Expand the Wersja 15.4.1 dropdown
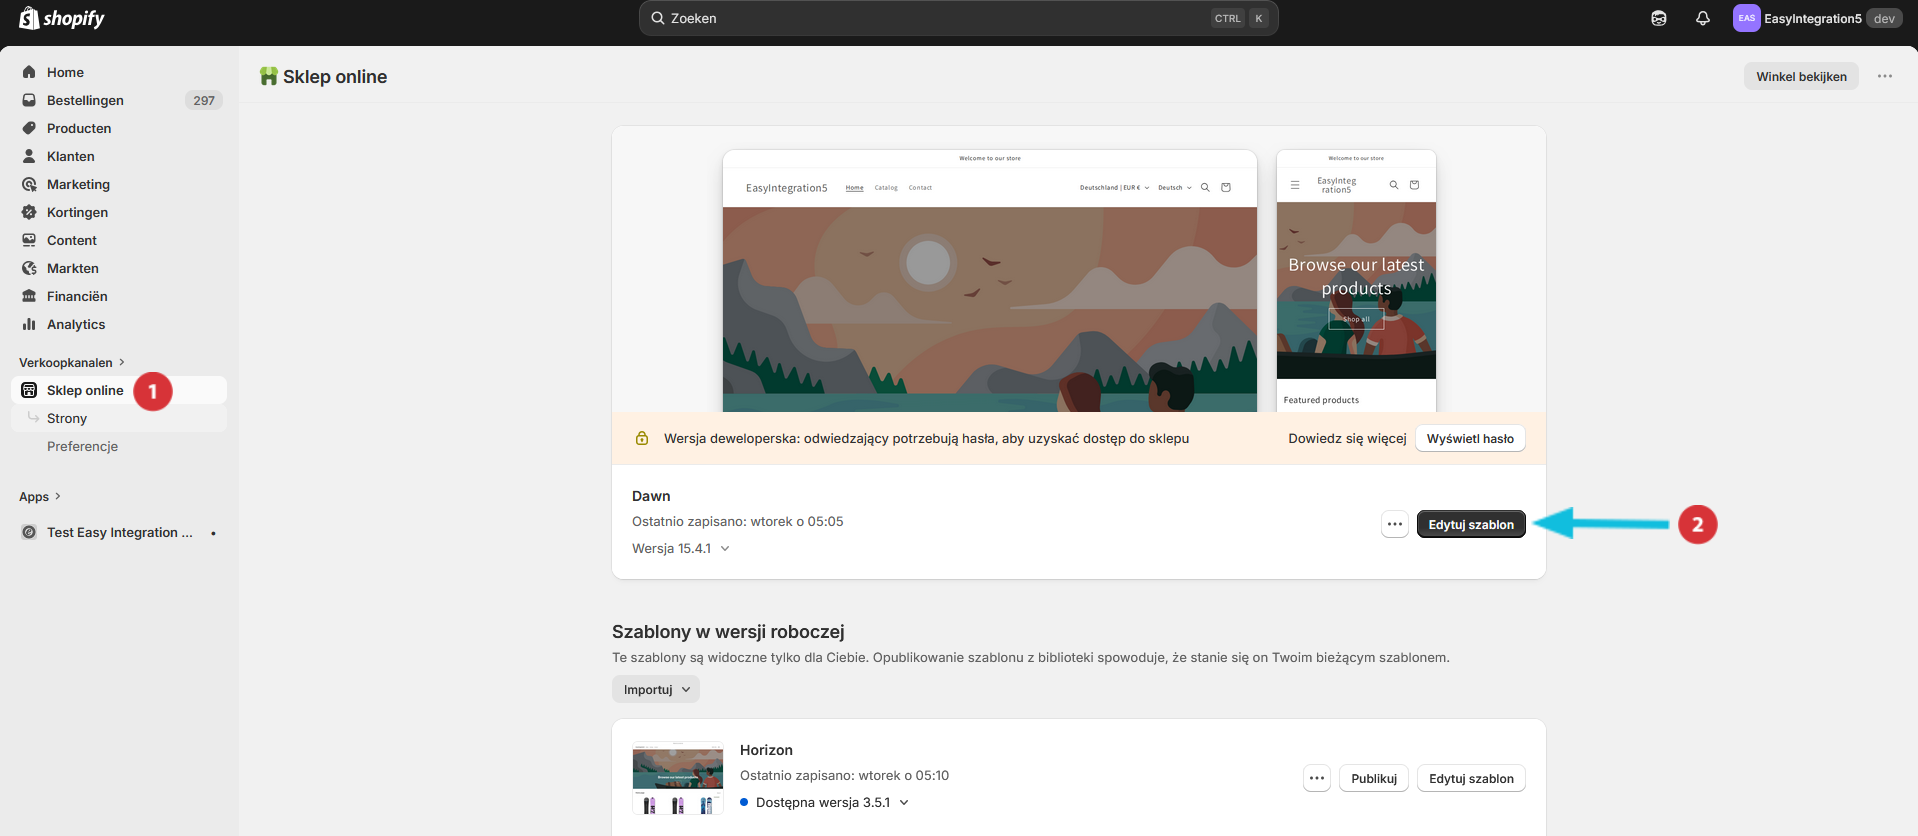1918x836 pixels. [681, 548]
